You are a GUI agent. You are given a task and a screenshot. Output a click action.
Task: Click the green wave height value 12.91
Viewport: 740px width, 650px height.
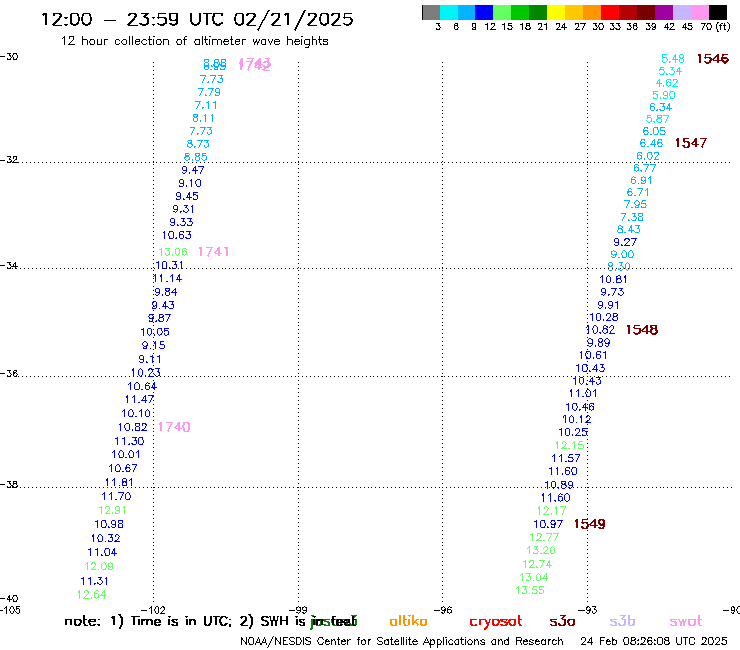(112, 510)
